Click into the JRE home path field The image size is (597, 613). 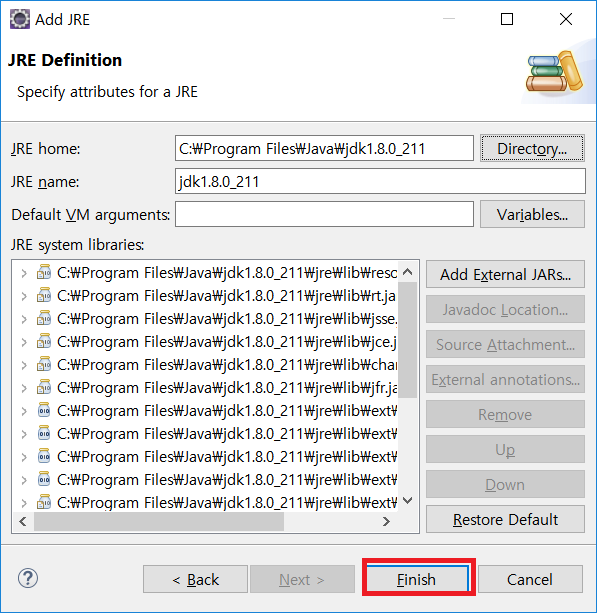point(324,148)
